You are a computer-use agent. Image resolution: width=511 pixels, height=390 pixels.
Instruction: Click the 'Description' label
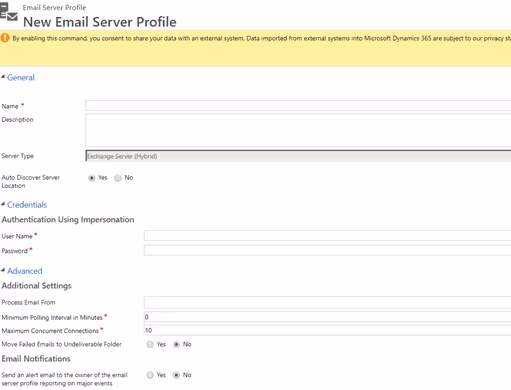click(x=17, y=119)
